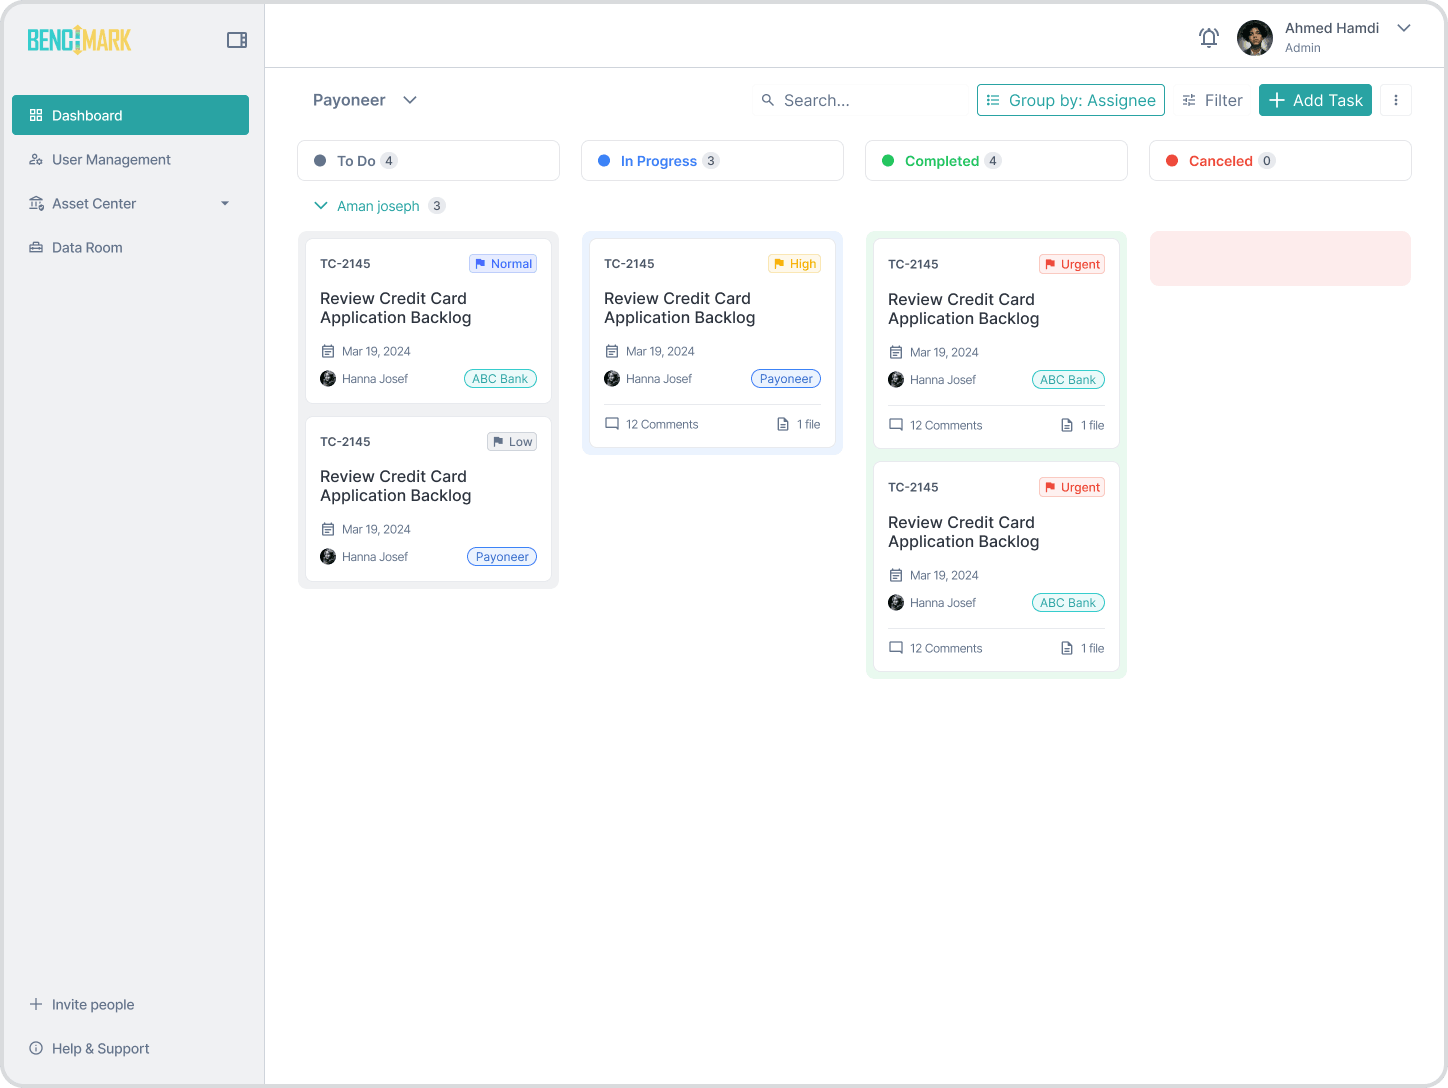Open the Dashboard menu item
The width and height of the screenshot is (1448, 1088).
130,115
